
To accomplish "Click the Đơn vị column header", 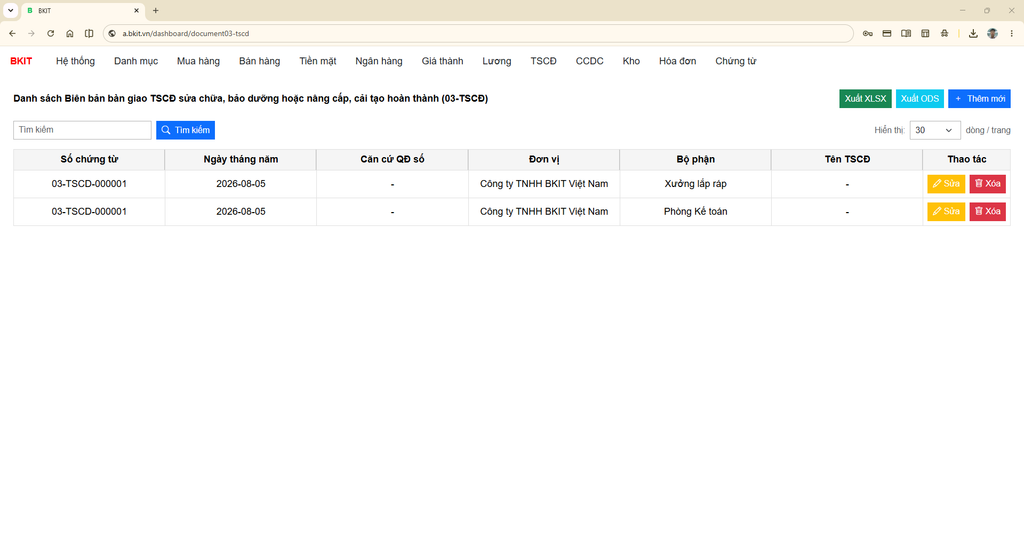I will 543,159.
